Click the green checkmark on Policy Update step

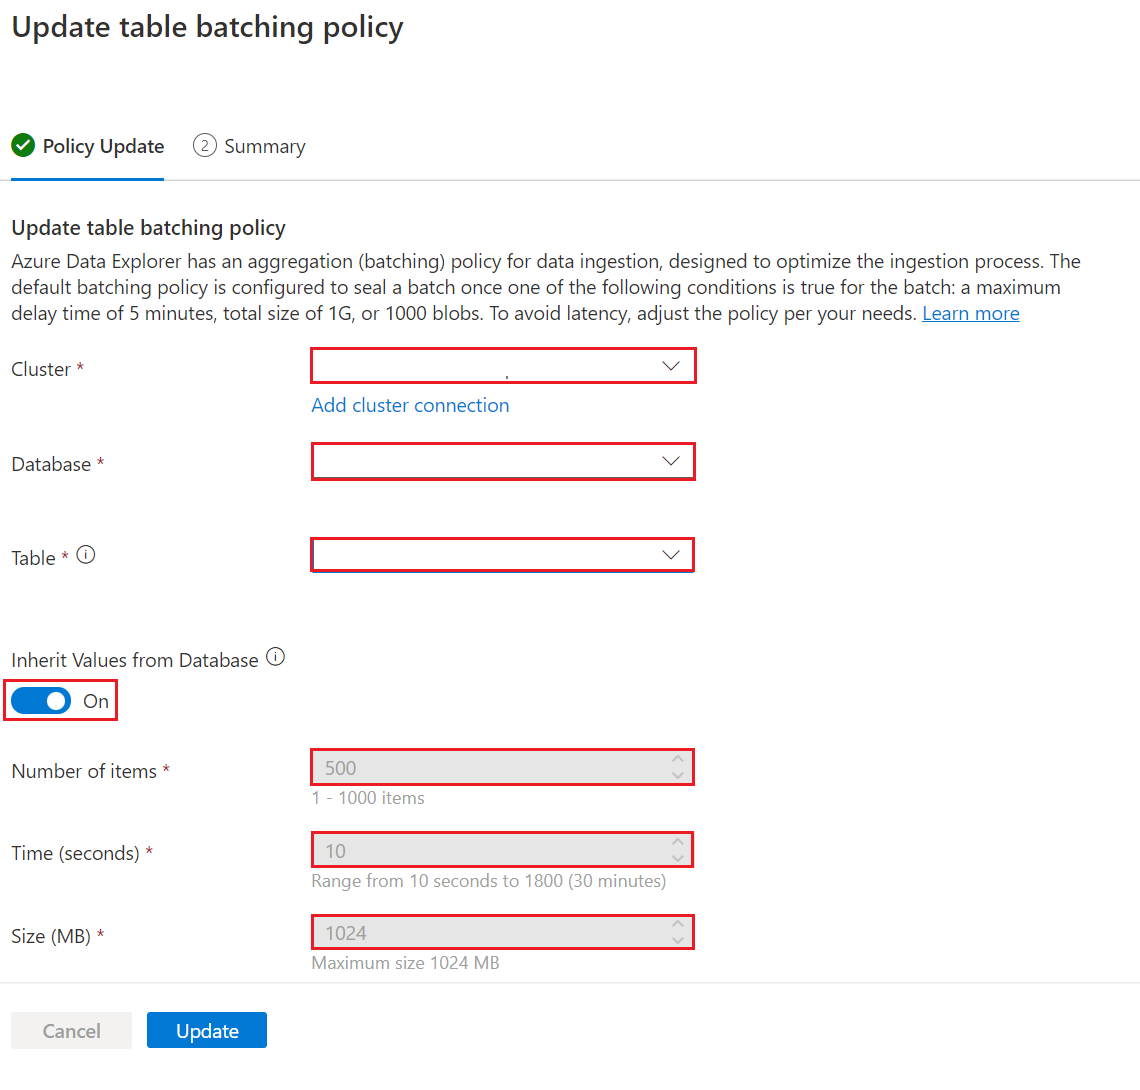22,145
